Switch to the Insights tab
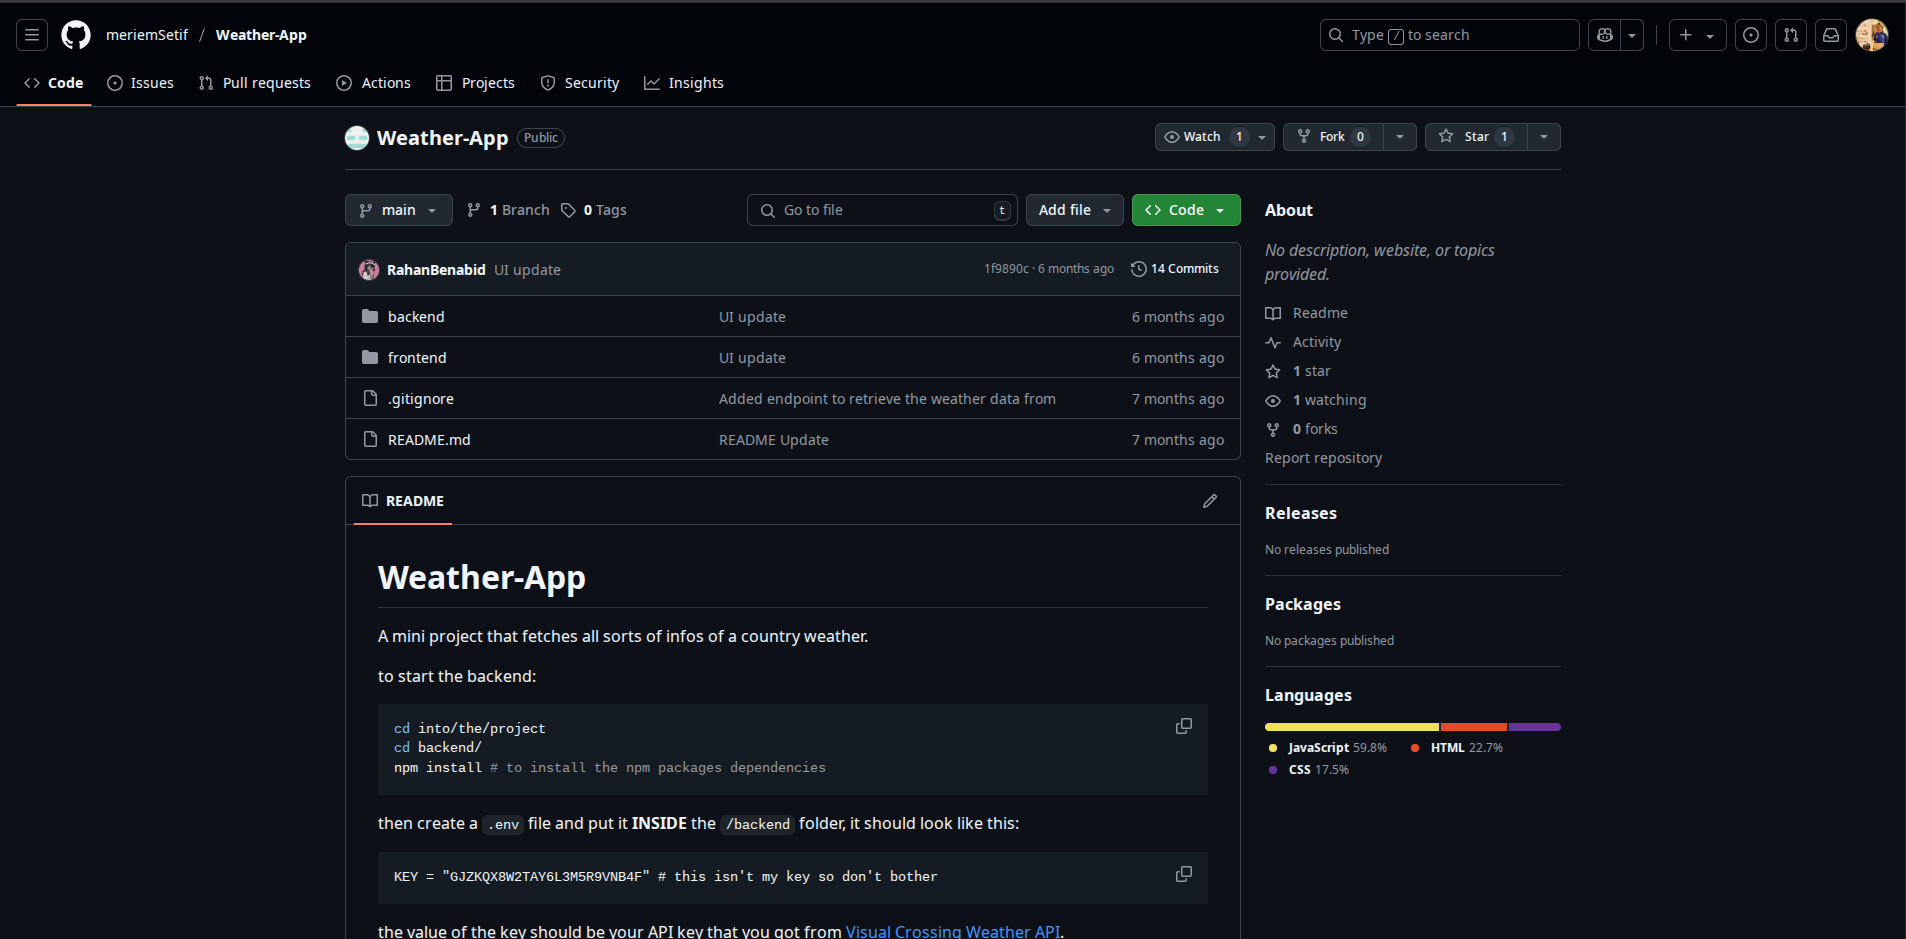The width and height of the screenshot is (1906, 939). 684,83
